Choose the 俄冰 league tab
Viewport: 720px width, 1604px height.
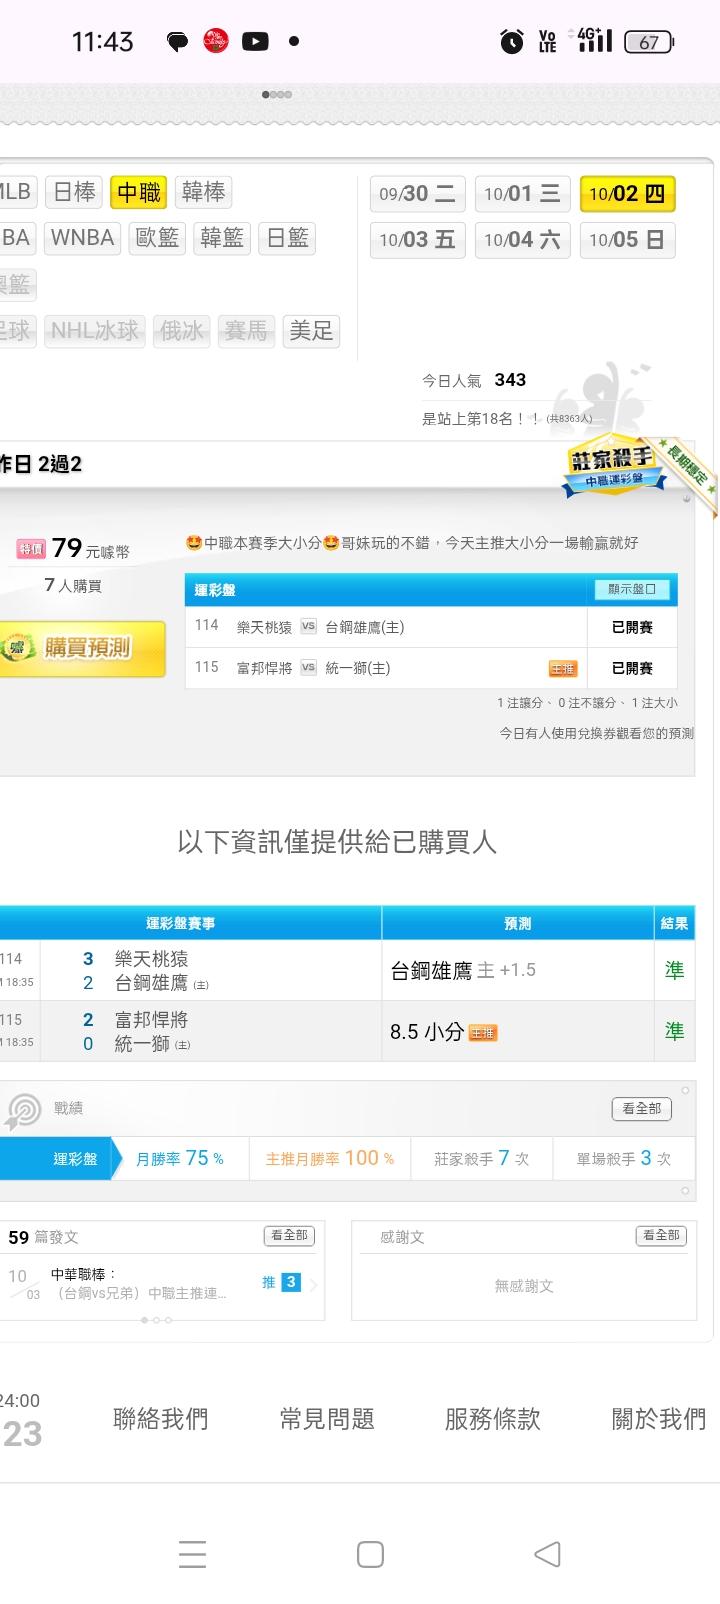click(x=181, y=331)
